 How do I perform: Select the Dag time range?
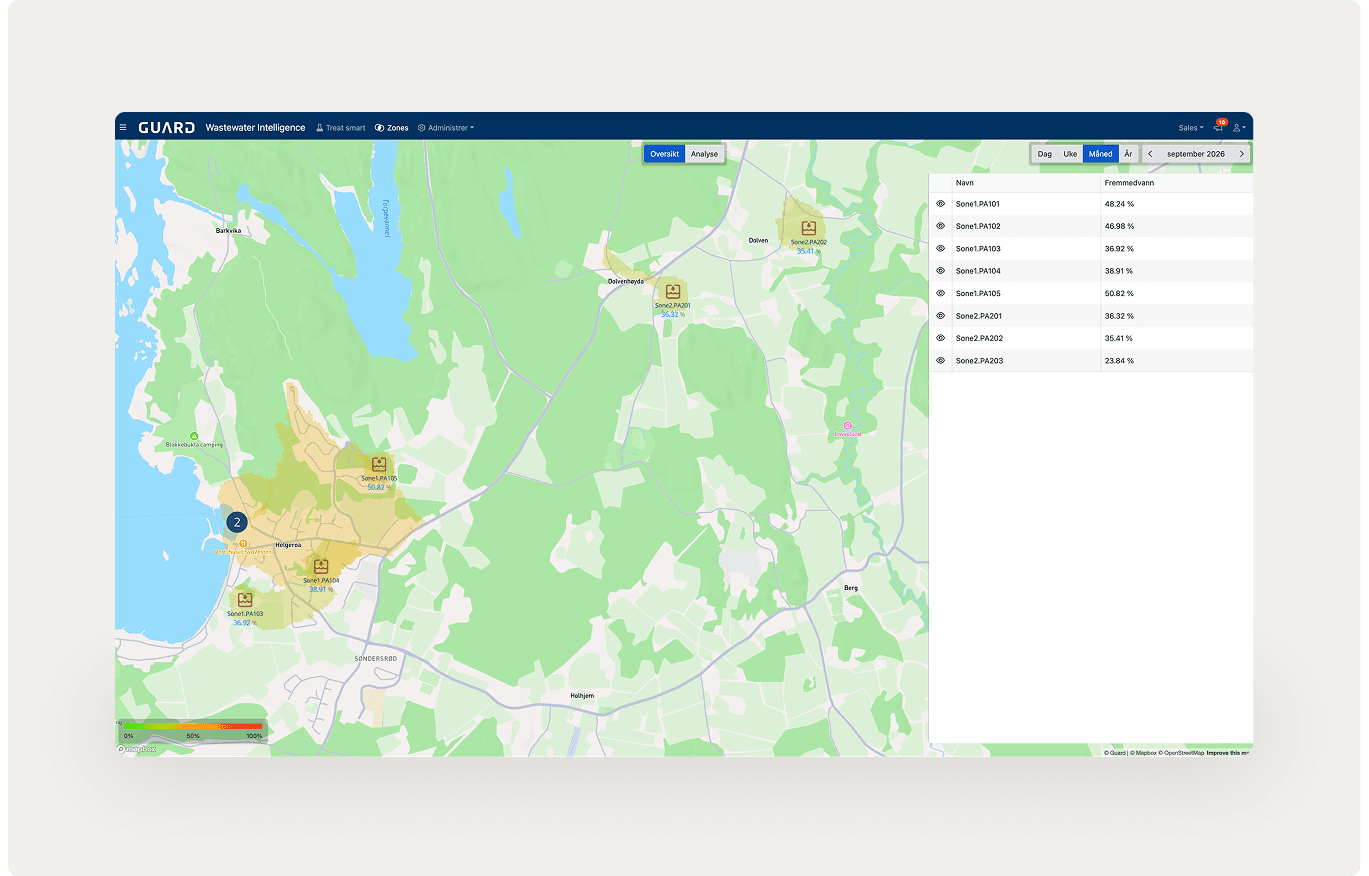1045,154
